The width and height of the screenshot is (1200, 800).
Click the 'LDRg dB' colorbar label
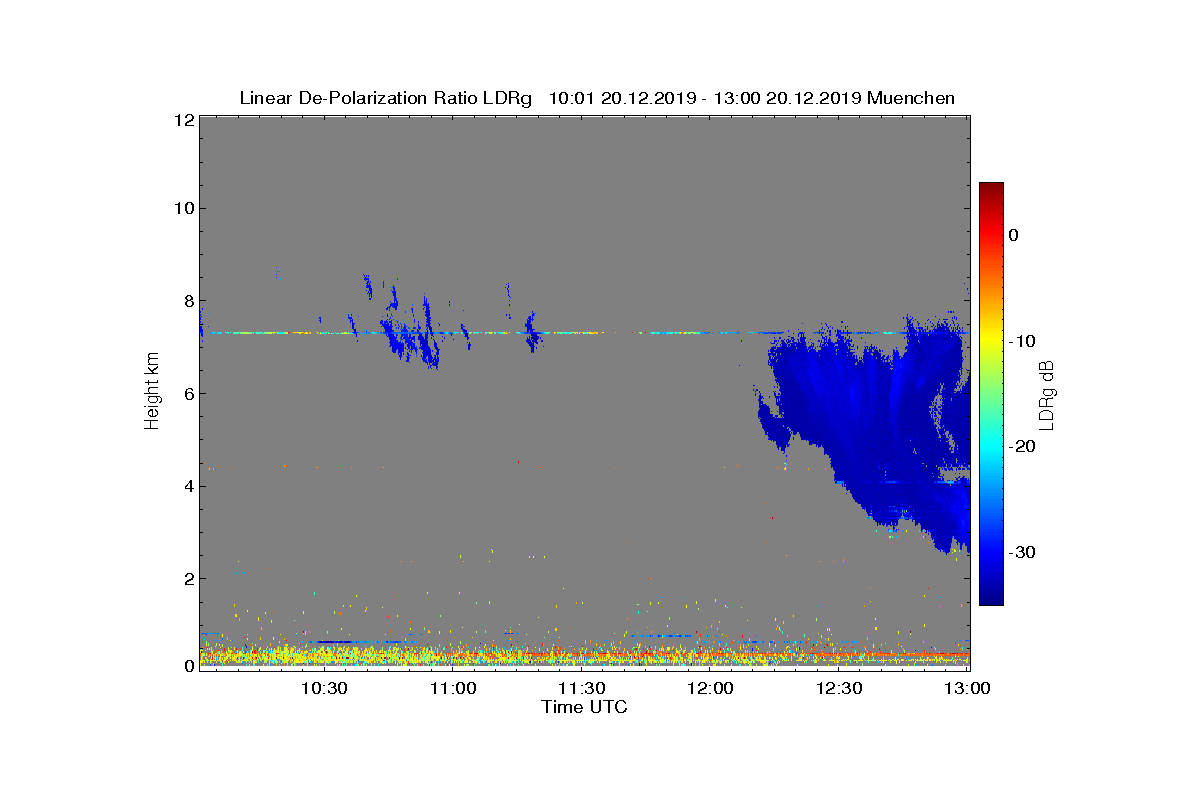point(1047,394)
